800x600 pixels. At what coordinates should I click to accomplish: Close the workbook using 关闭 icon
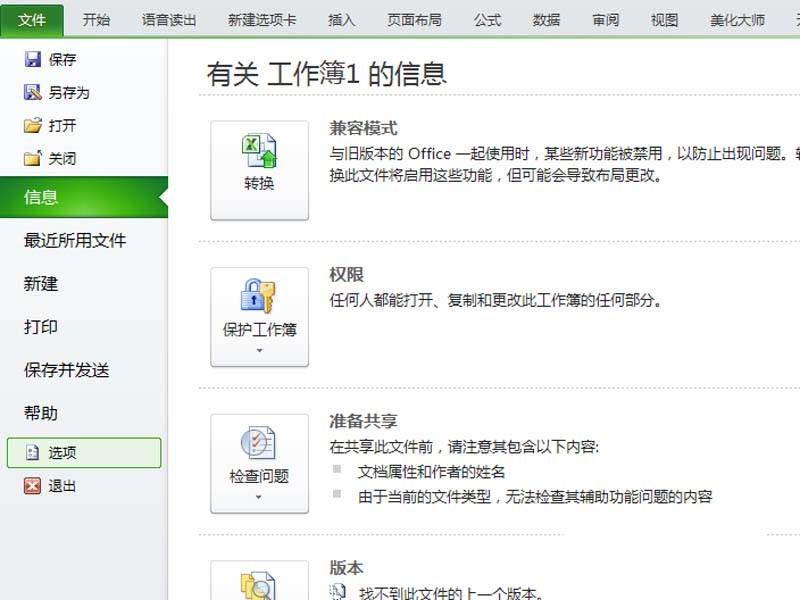(x=31, y=158)
